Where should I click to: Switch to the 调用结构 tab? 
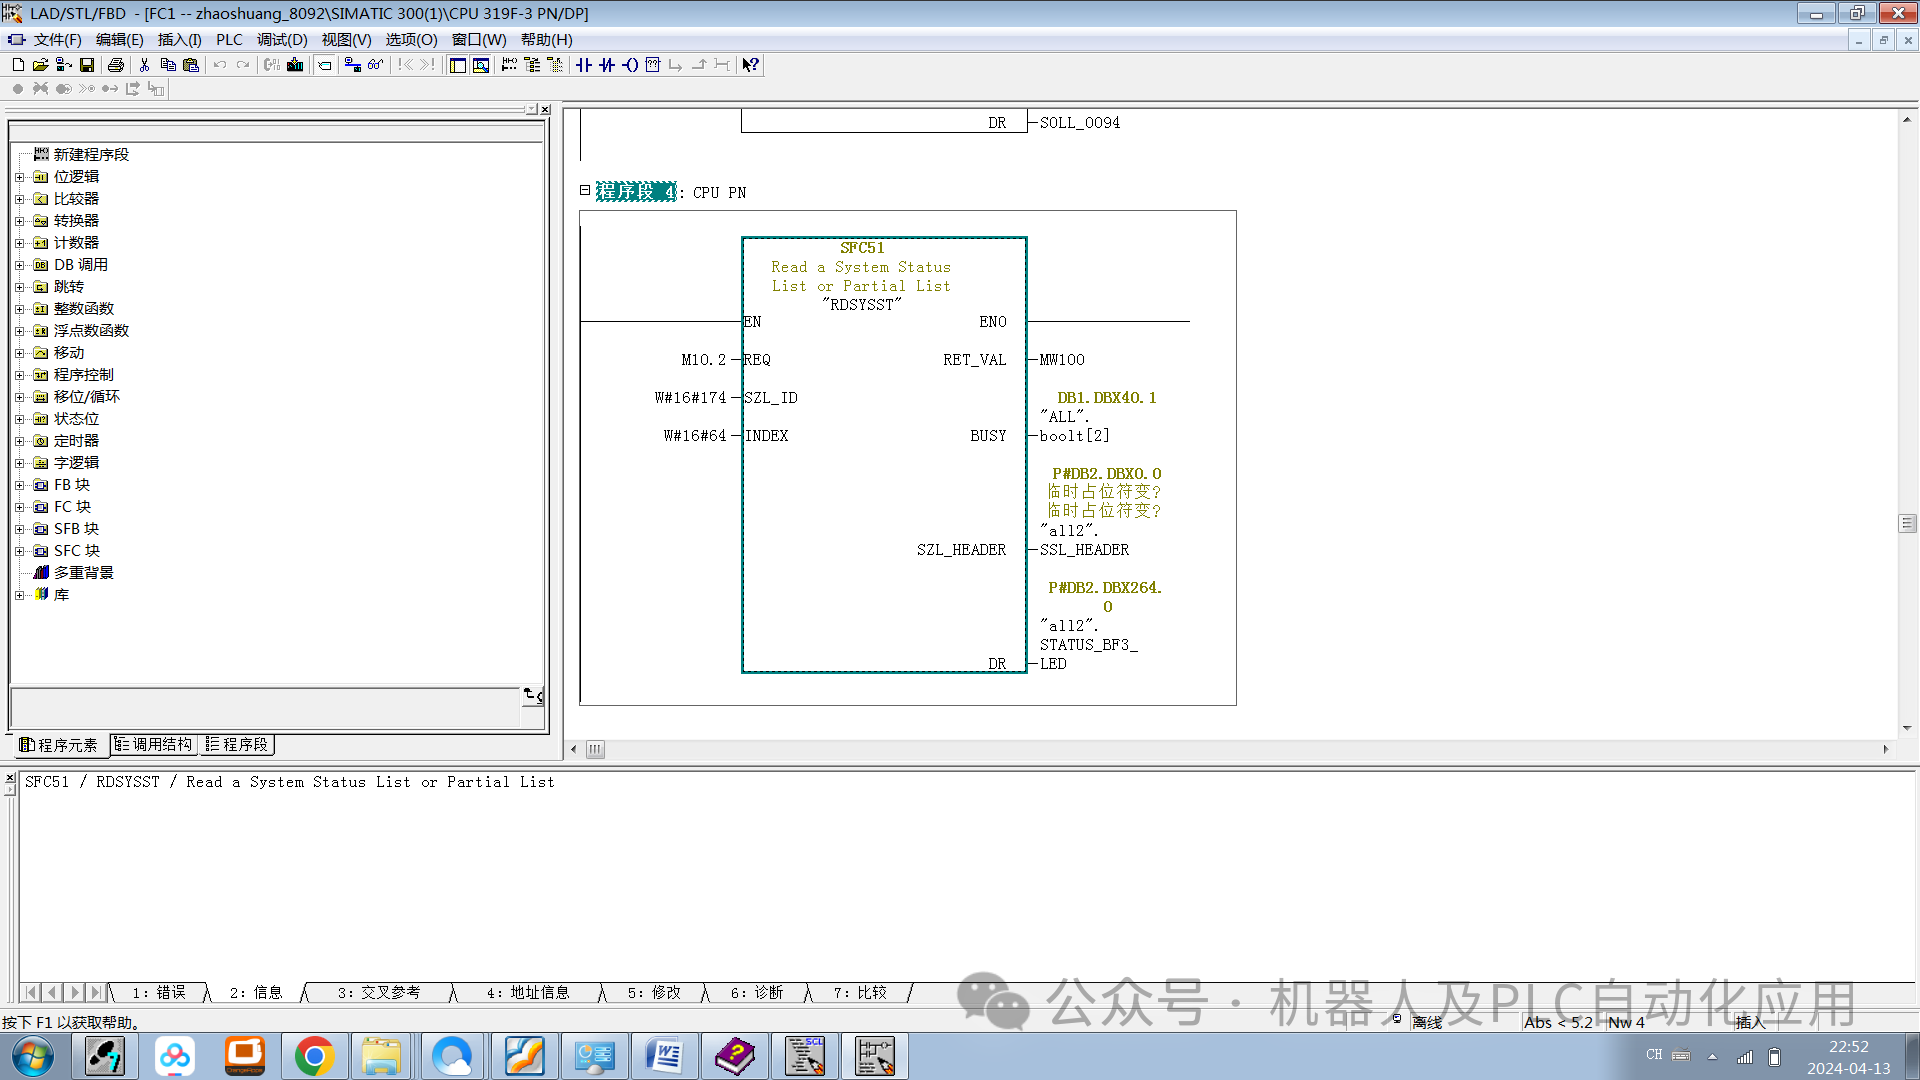(153, 744)
